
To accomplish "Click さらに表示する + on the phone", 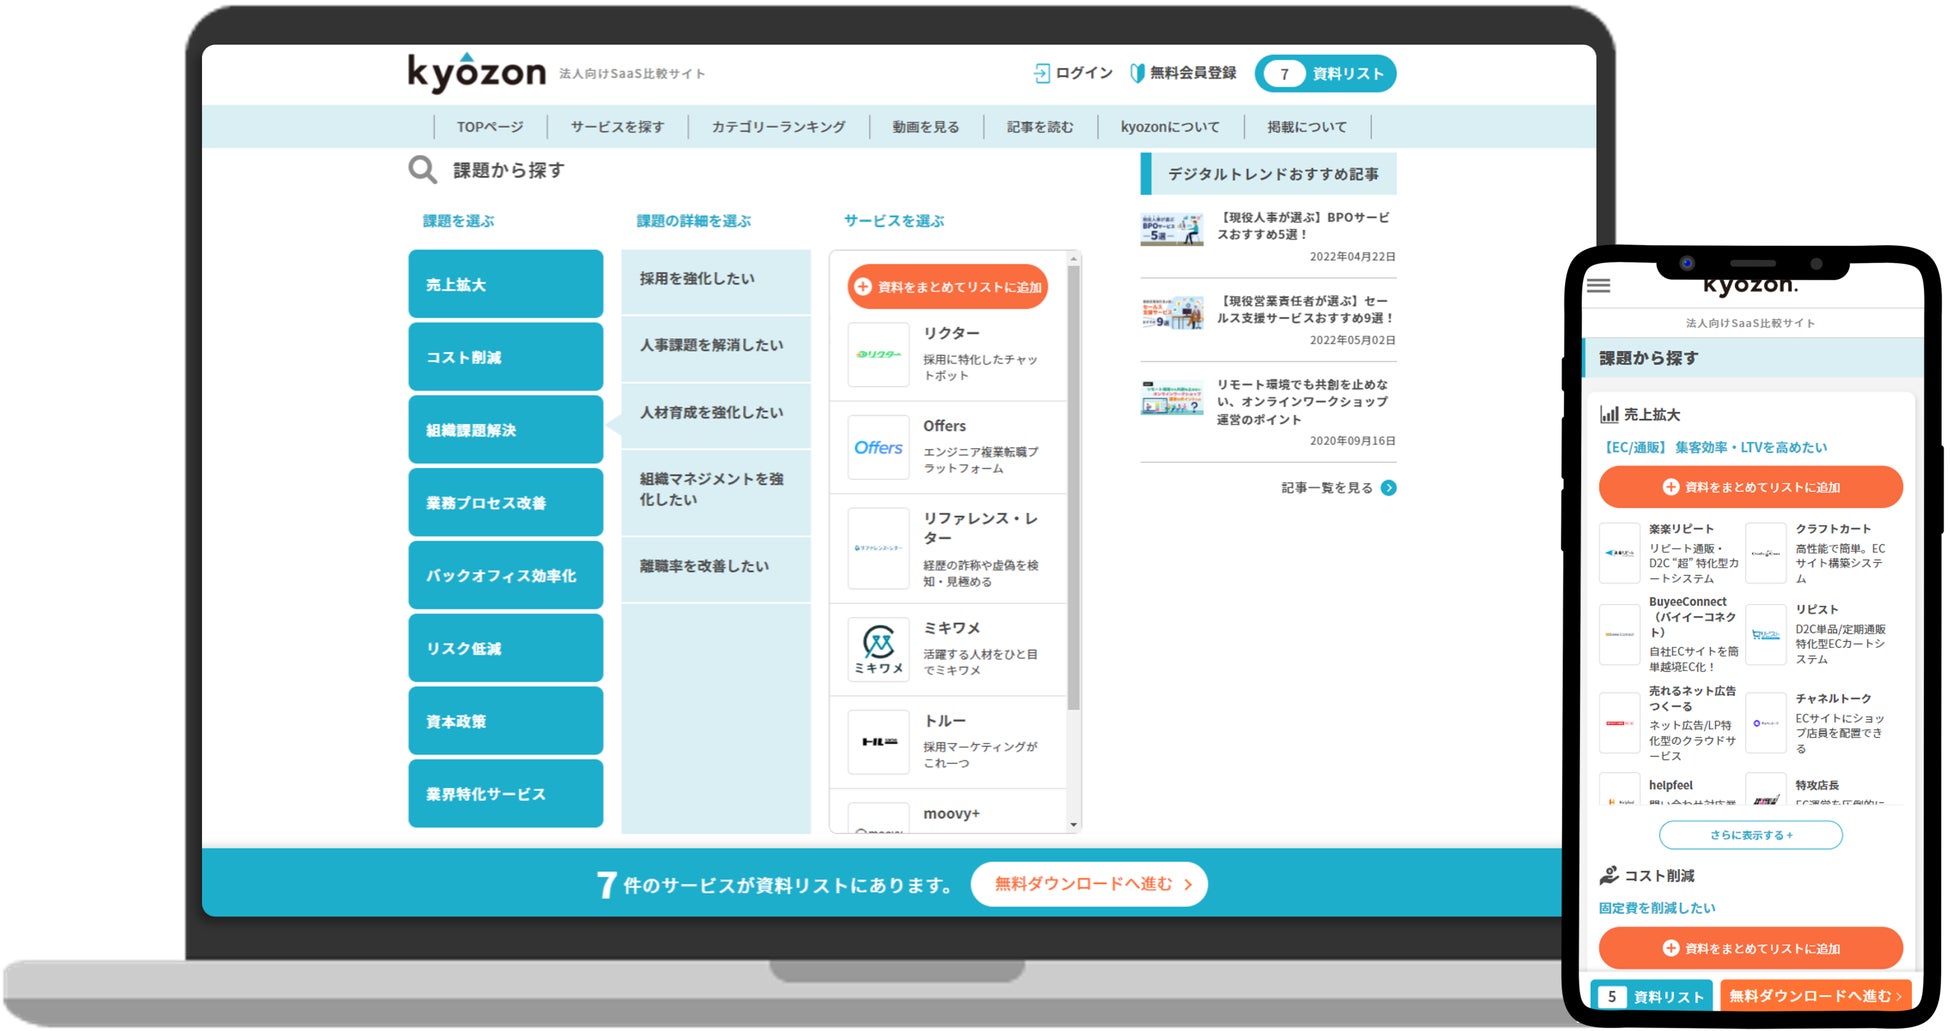I will 1751,835.
